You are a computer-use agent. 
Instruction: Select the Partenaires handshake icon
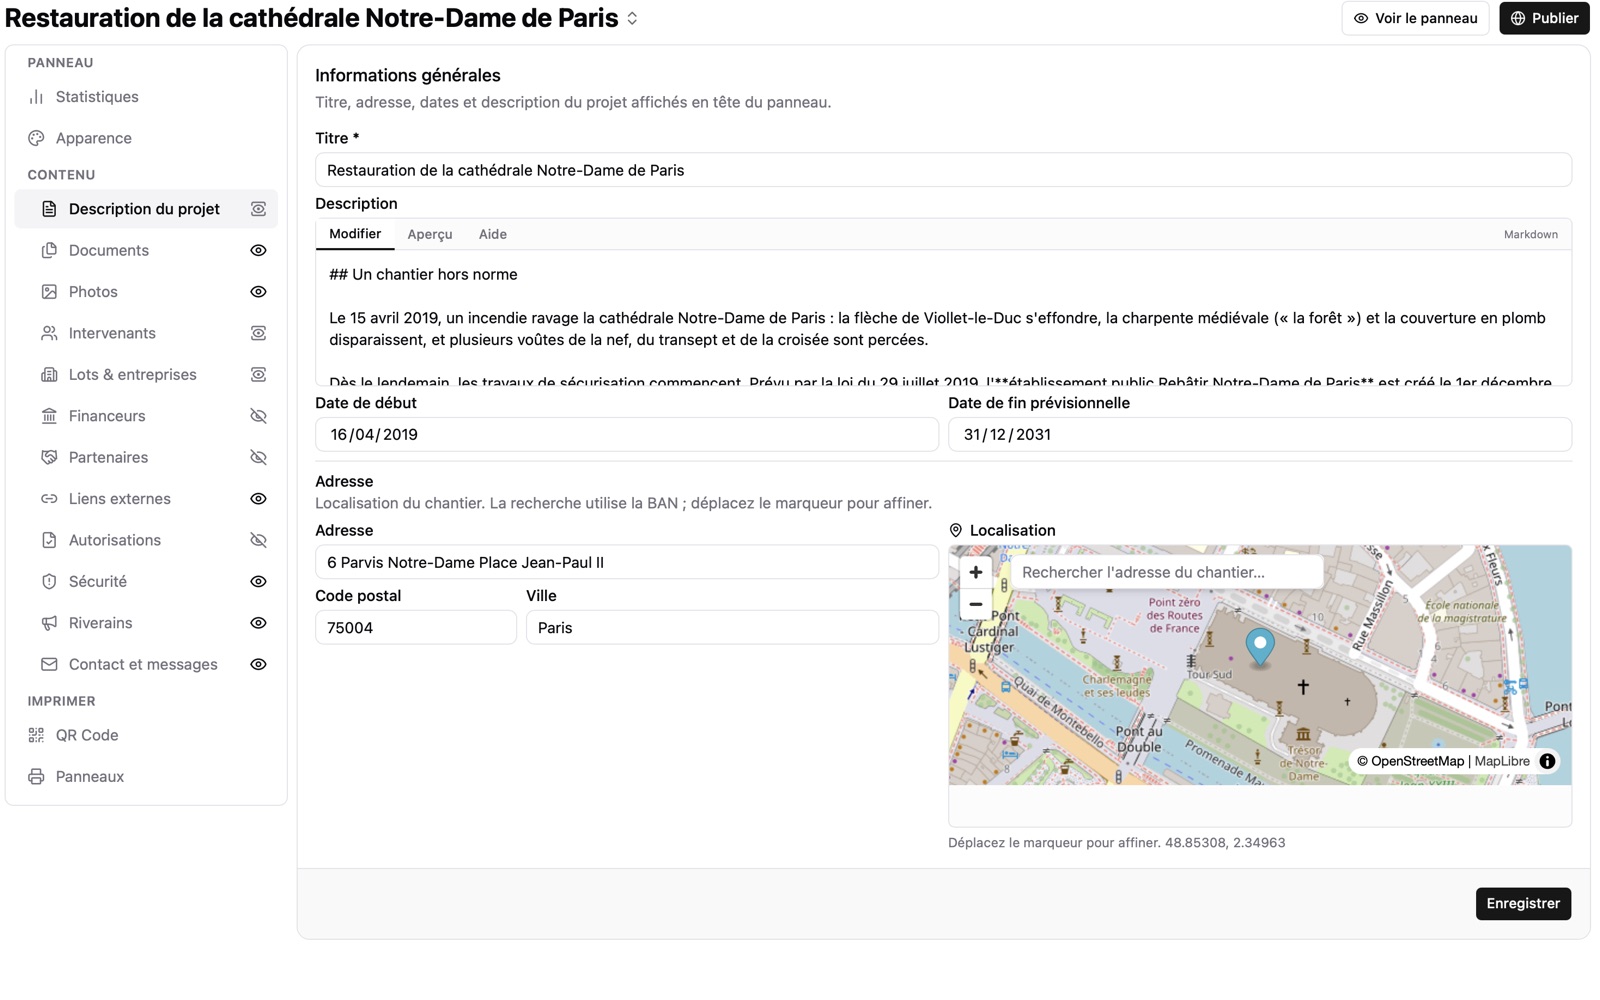[x=49, y=457]
